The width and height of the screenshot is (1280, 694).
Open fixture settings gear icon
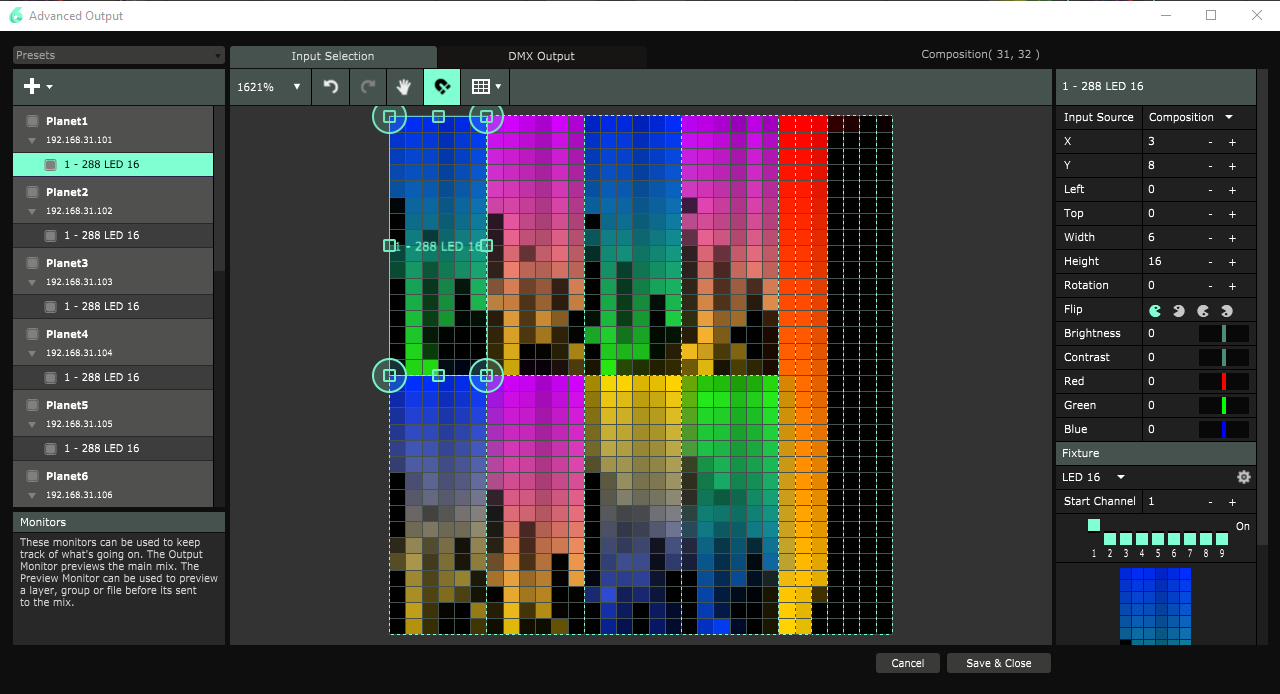click(x=1243, y=477)
